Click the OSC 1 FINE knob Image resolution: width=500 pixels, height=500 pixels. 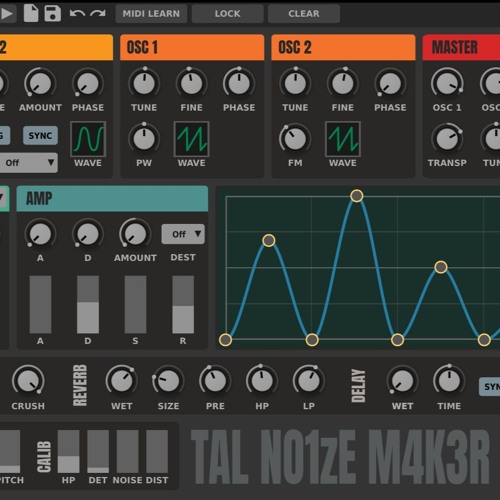click(191, 83)
